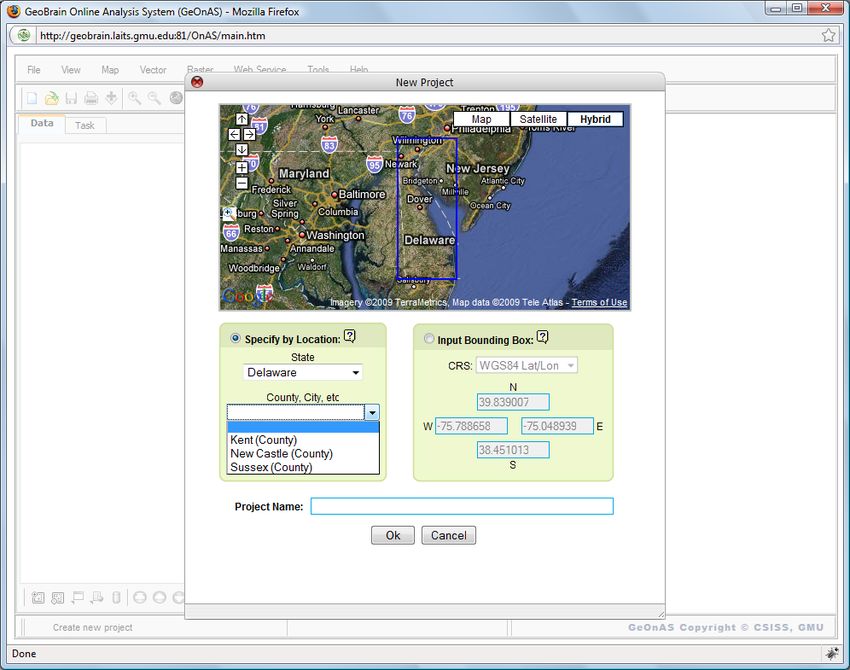Open the Map menu

pyautogui.click(x=110, y=70)
